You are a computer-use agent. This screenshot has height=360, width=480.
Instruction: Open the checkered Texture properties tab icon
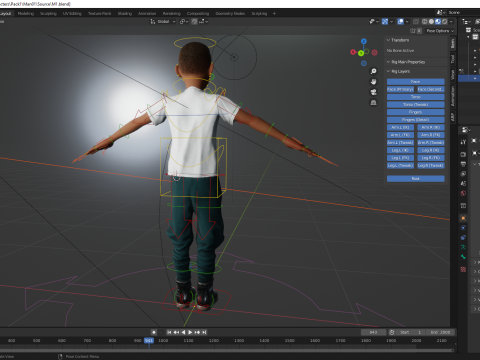[463, 269]
